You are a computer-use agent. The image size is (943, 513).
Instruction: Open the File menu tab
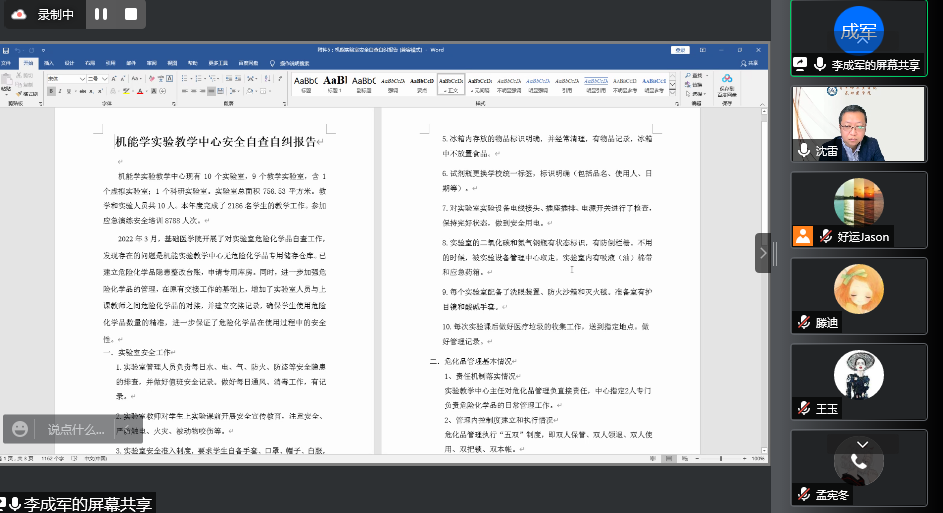click(7, 63)
